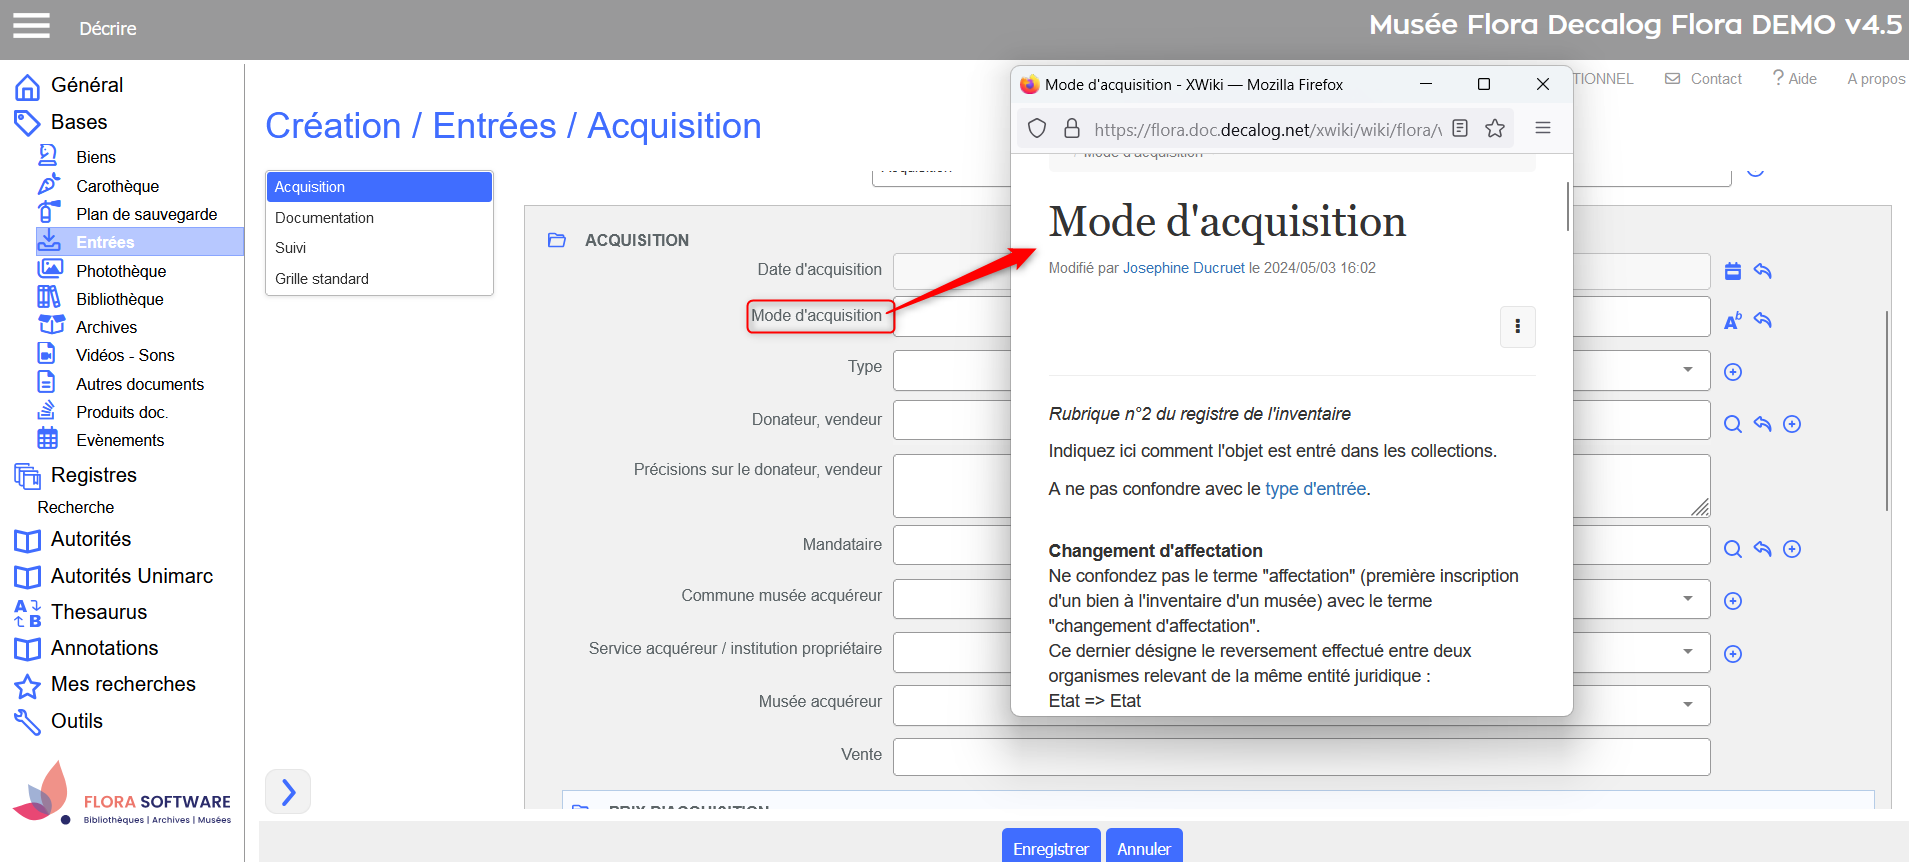Open the Thesaurus section in sidebar
The width and height of the screenshot is (1909, 862).
[x=99, y=612]
